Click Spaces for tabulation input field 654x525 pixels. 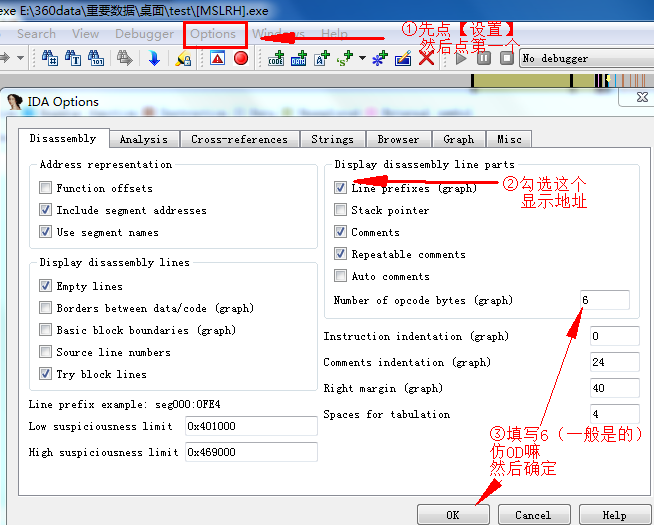pos(615,414)
